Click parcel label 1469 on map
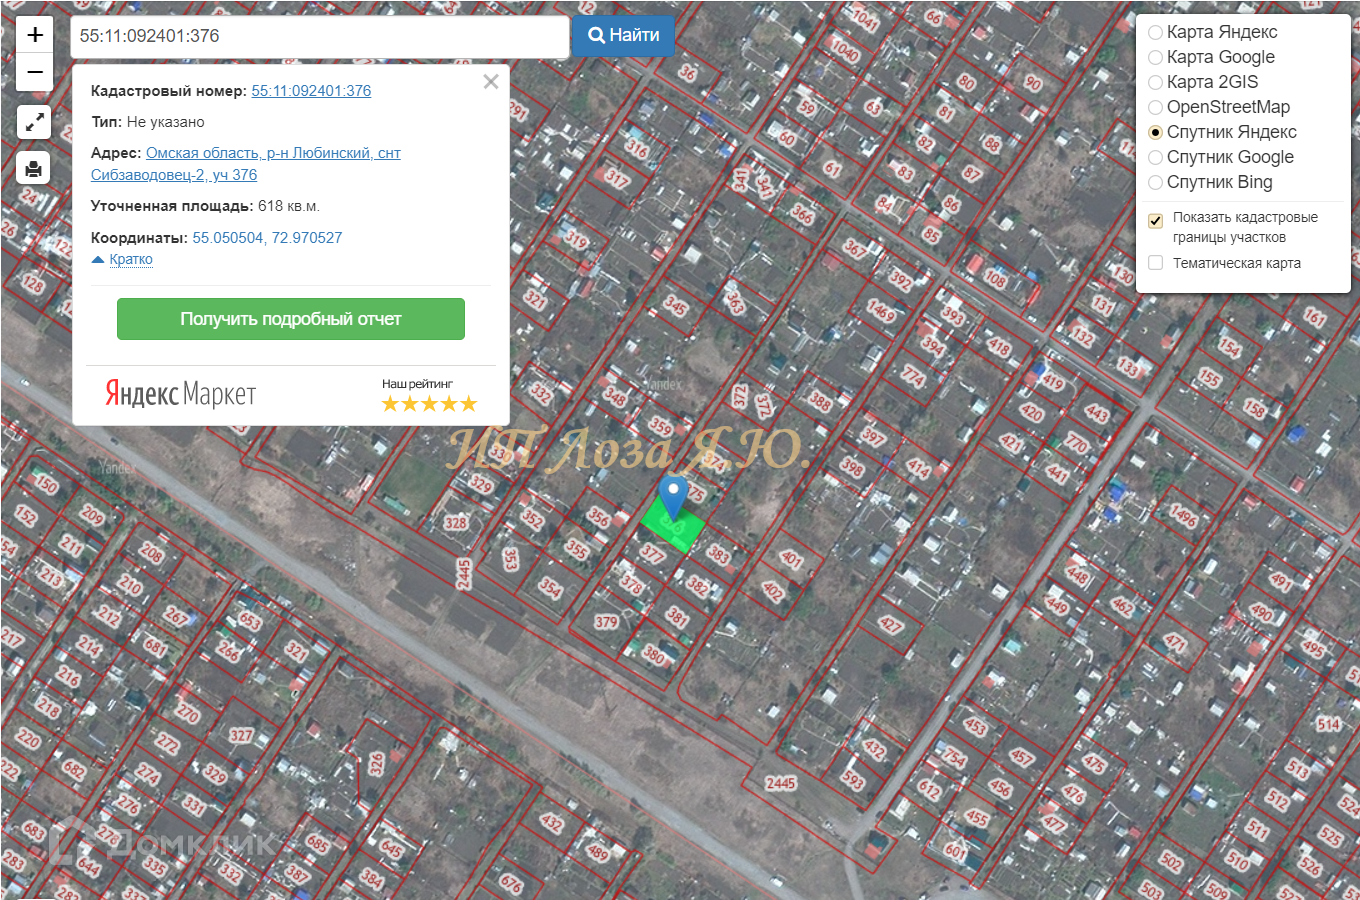 [881, 311]
